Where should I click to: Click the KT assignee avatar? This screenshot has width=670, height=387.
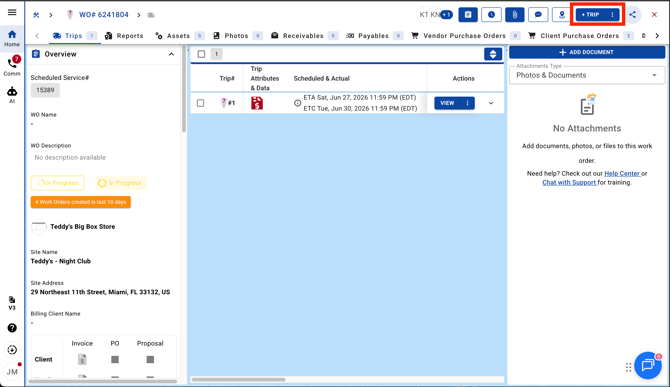coord(423,15)
